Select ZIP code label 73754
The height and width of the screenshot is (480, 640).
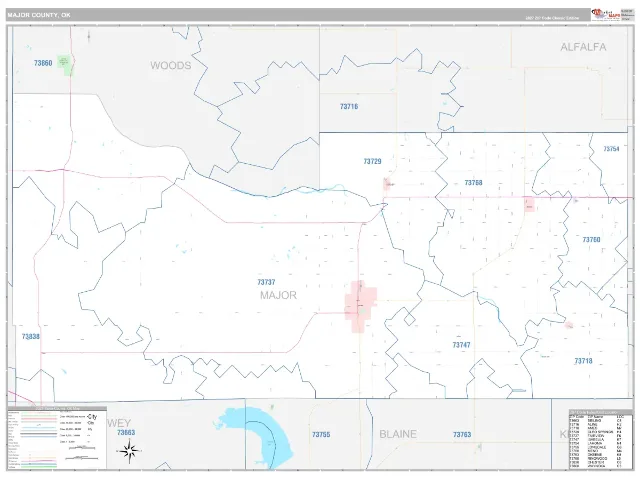pos(611,149)
